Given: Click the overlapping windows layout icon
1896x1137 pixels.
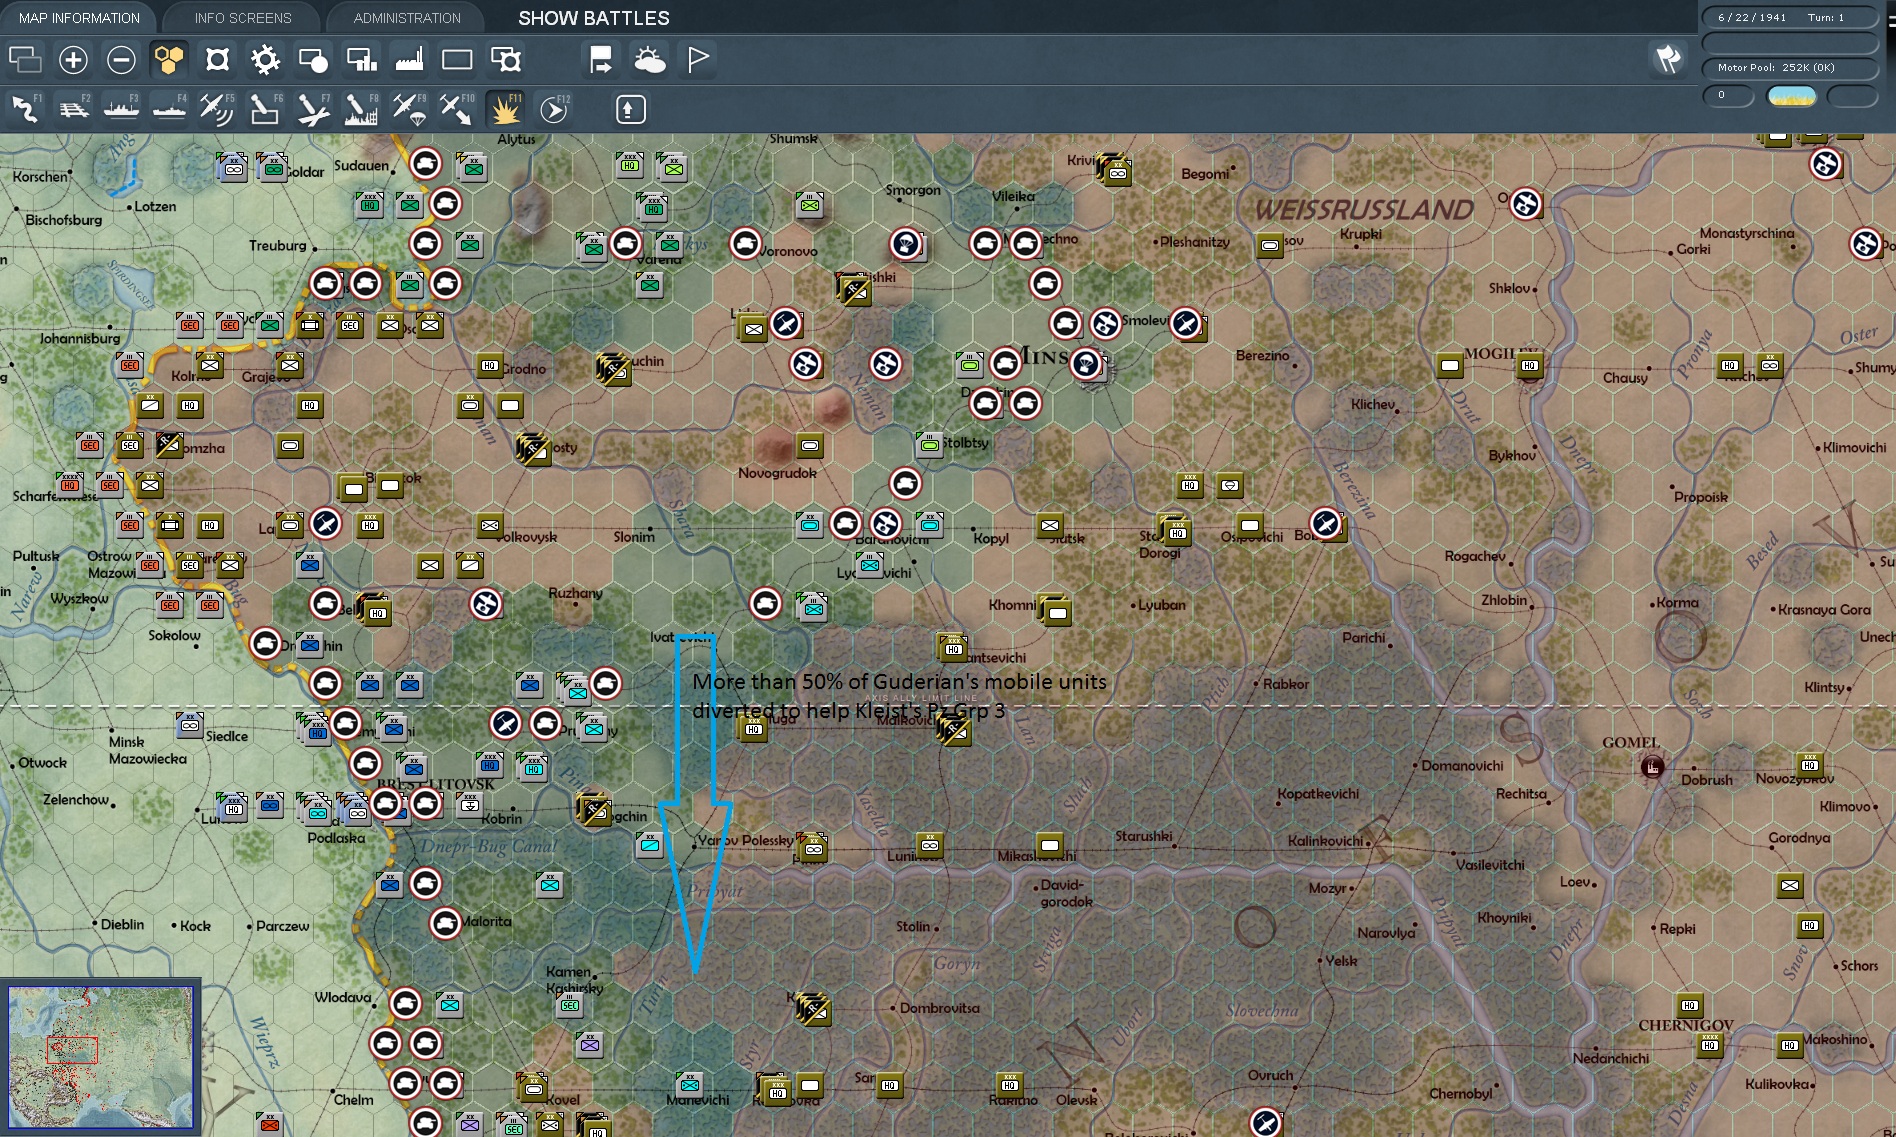Looking at the screenshot, I should (25, 60).
